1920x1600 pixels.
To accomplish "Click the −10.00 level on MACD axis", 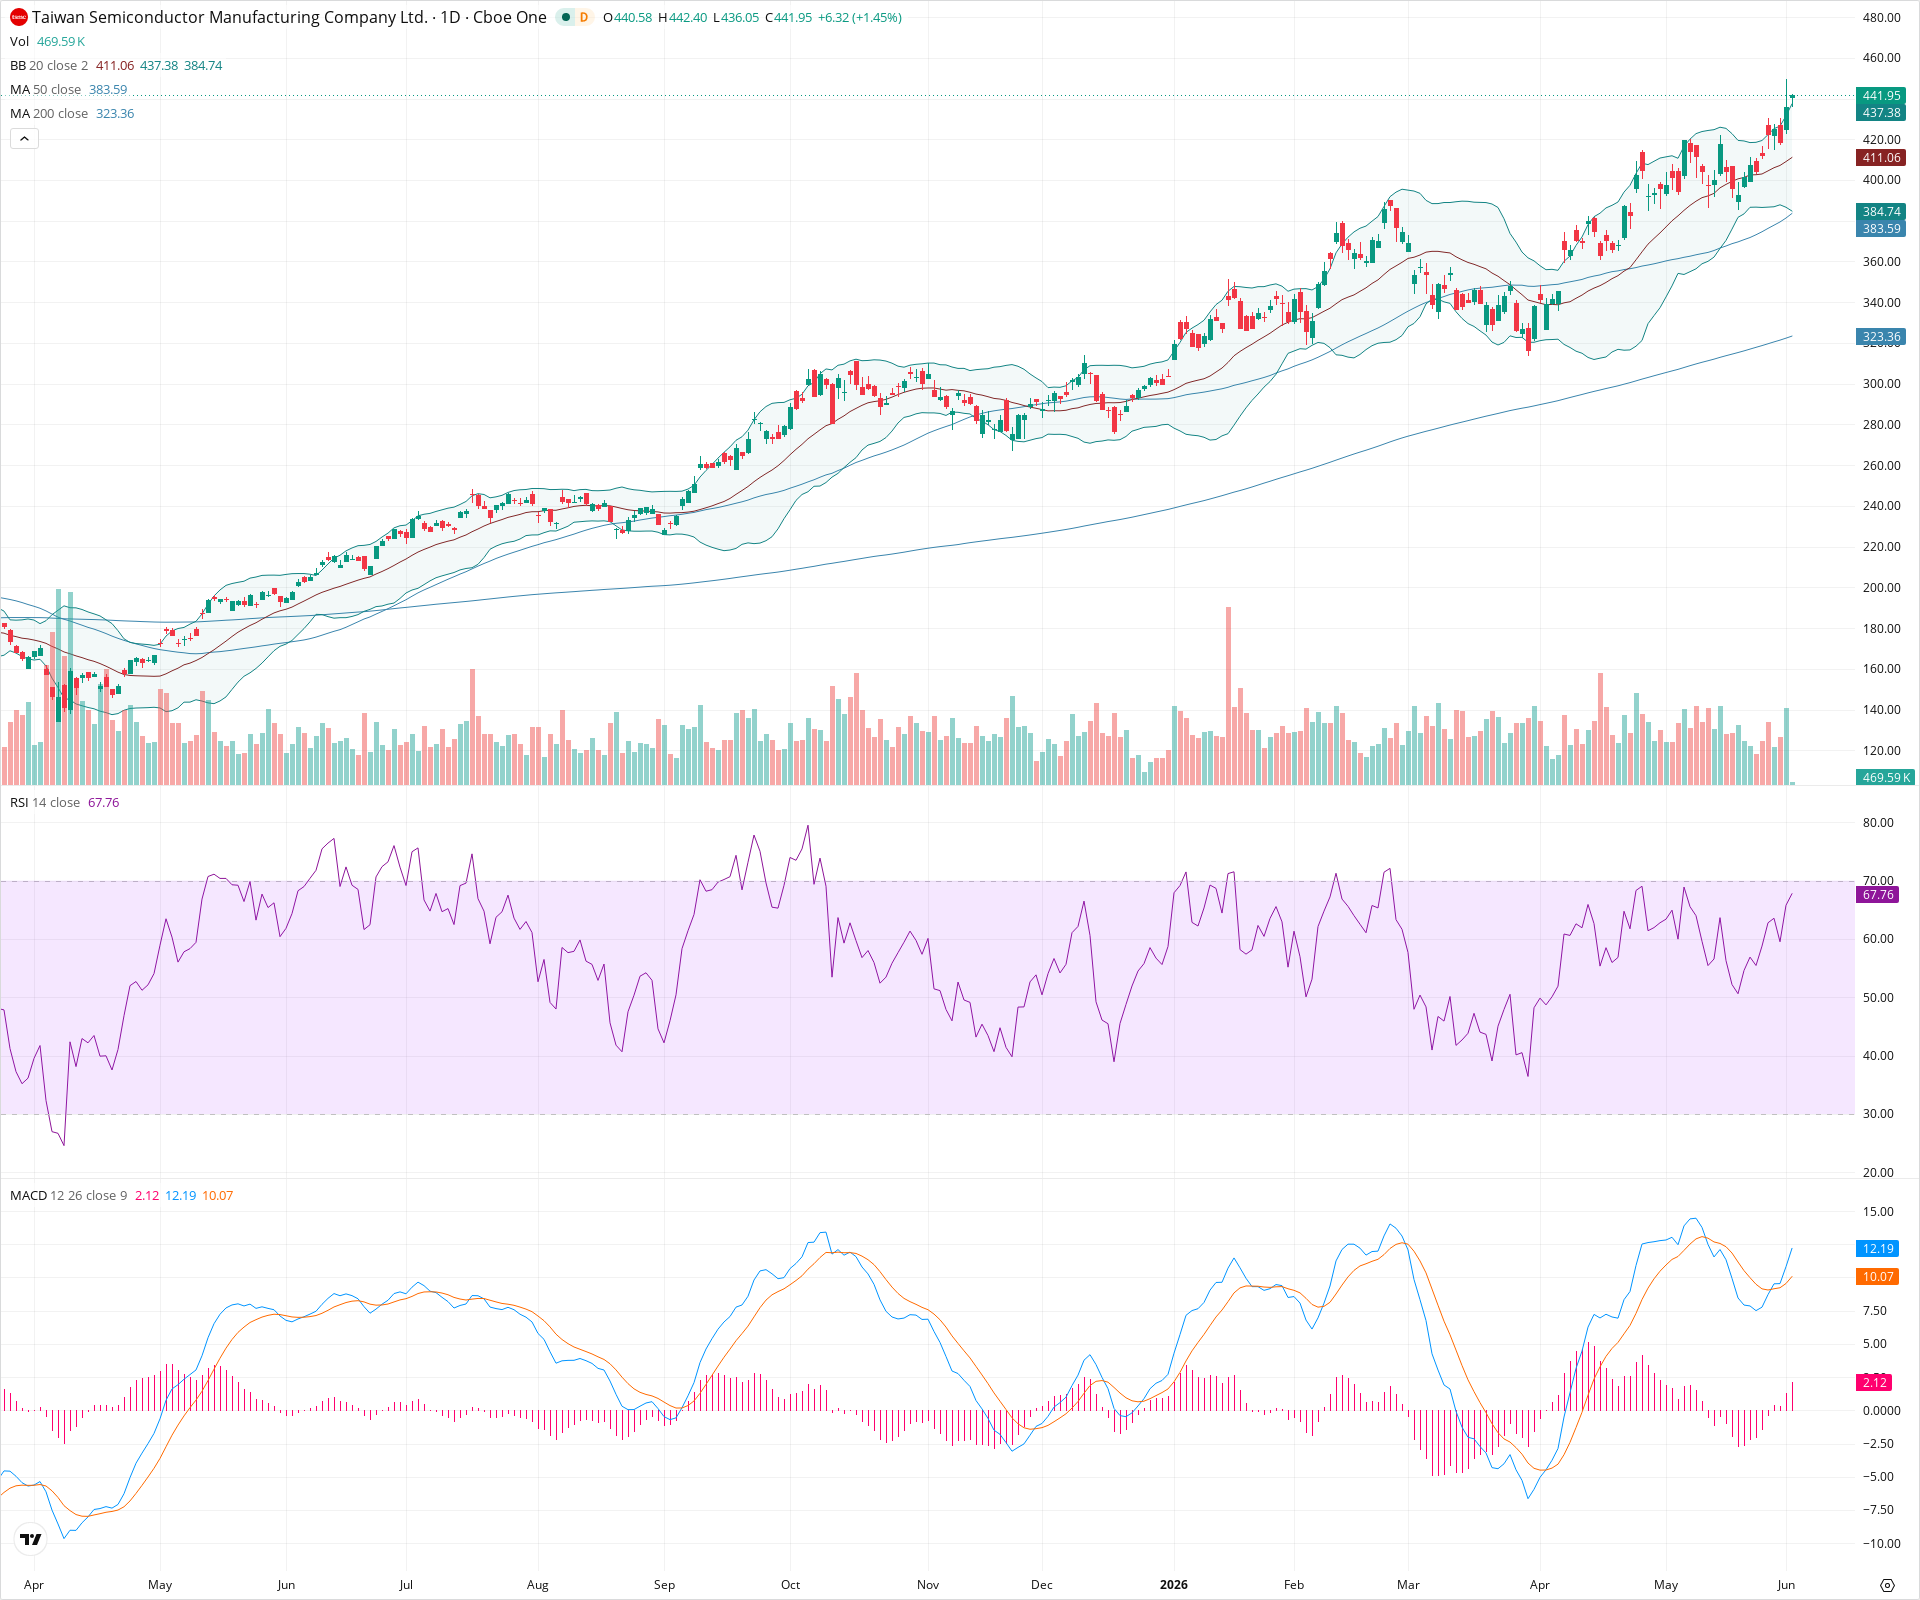I will tap(1881, 1543).
